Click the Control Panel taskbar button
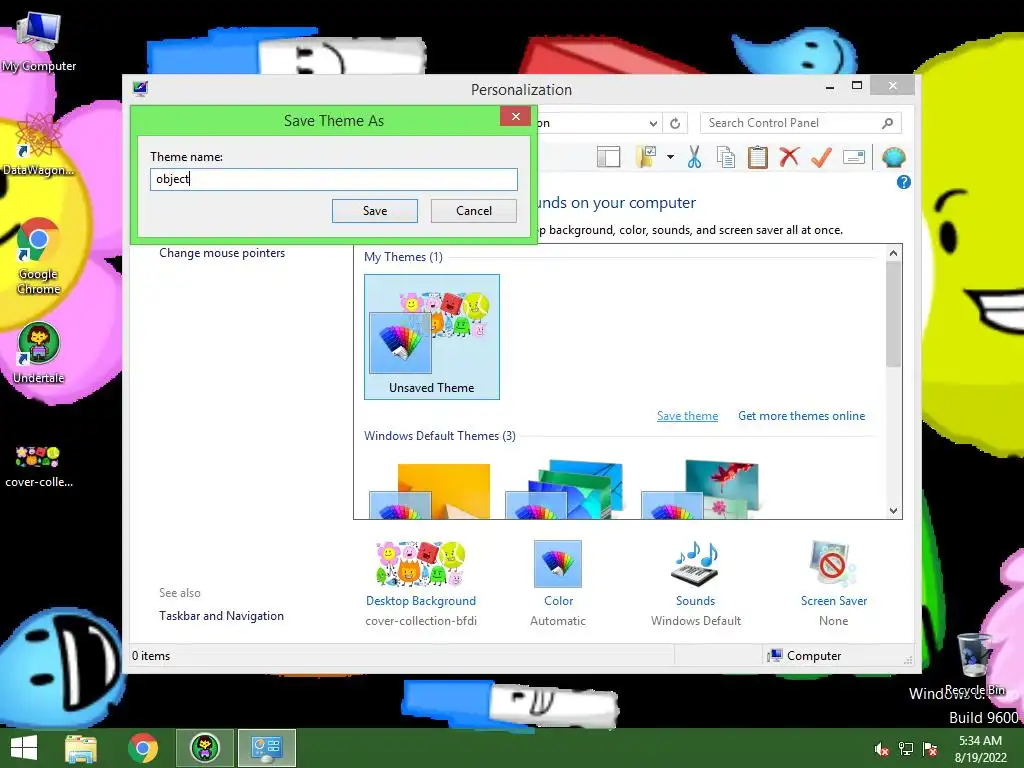The image size is (1024, 768). point(266,748)
